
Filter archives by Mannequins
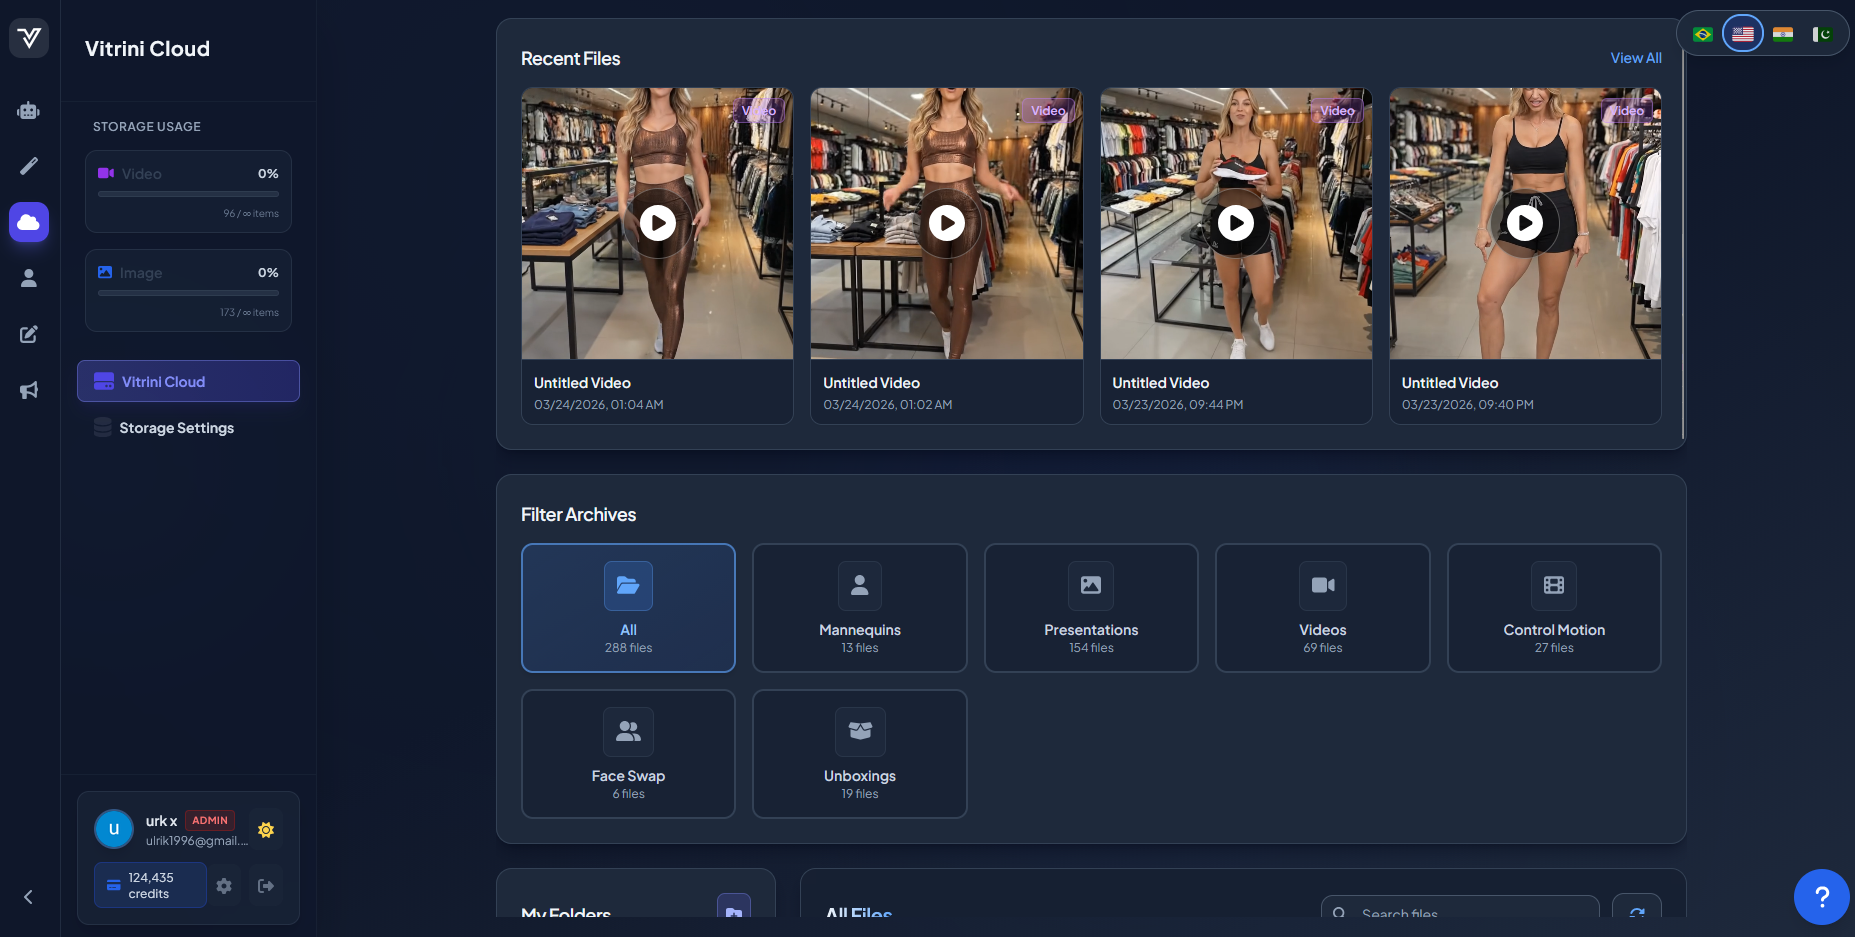click(860, 608)
